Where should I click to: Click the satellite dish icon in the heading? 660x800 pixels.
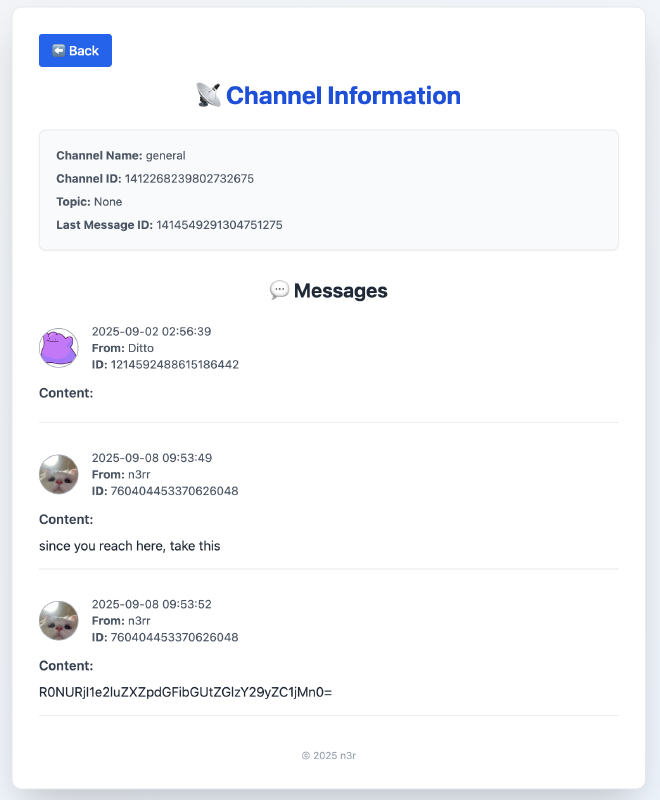point(208,96)
